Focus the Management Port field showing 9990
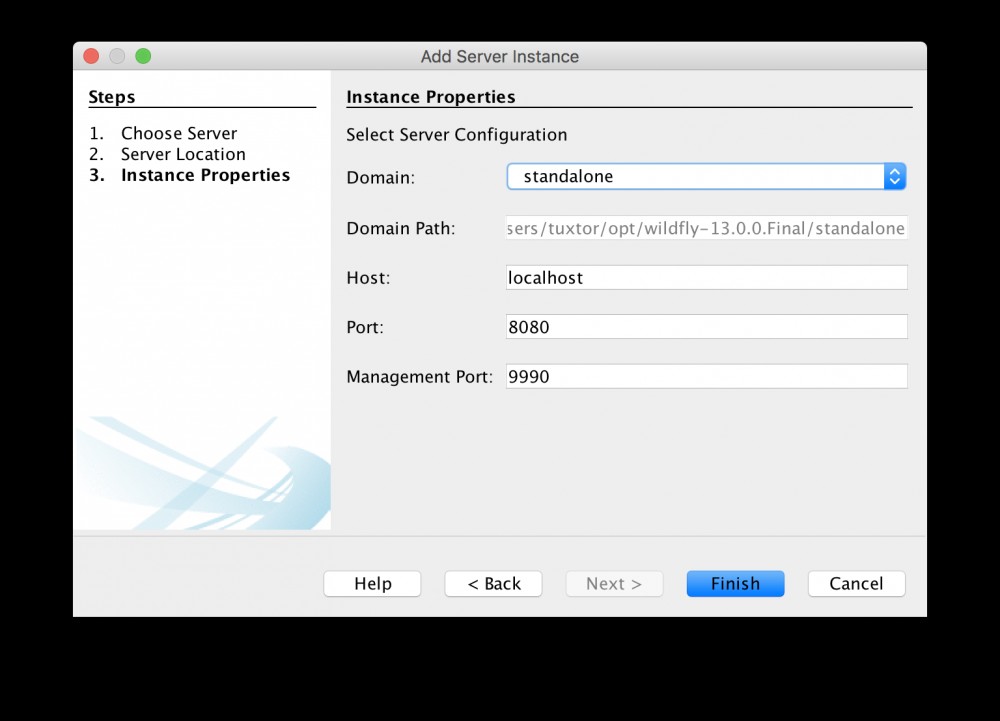 tap(706, 375)
